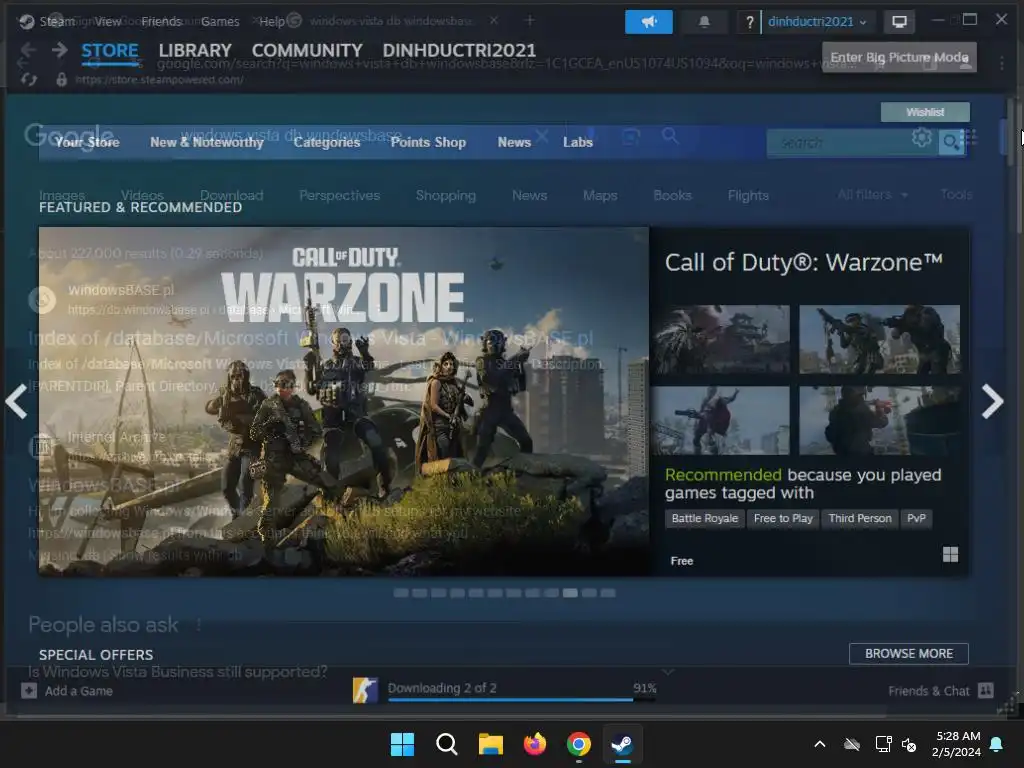The image size is (1024, 768).
Task: Click the Steam store search field
Action: (x=852, y=142)
